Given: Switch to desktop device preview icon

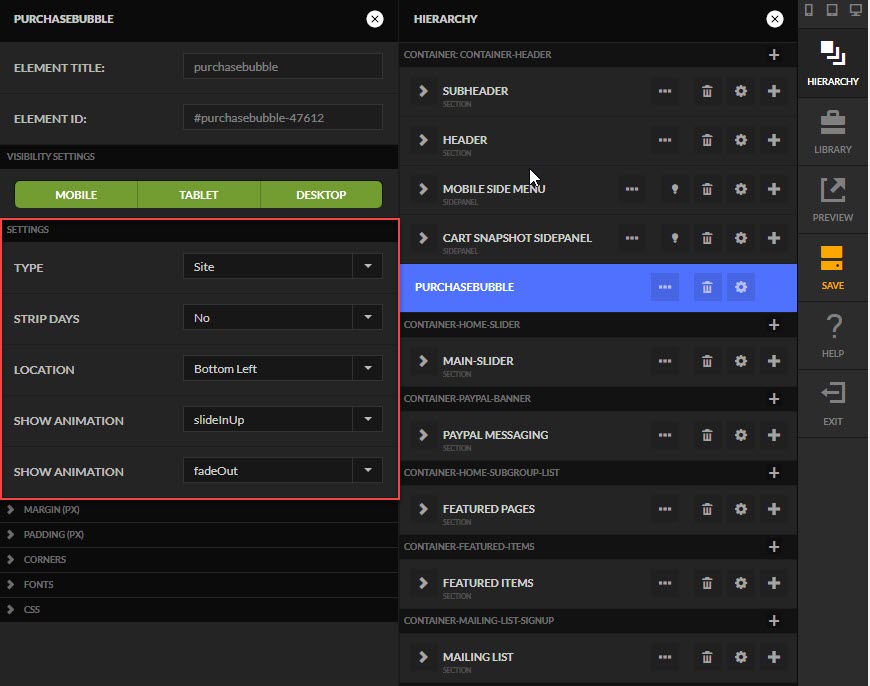Looking at the screenshot, I should (x=856, y=10).
